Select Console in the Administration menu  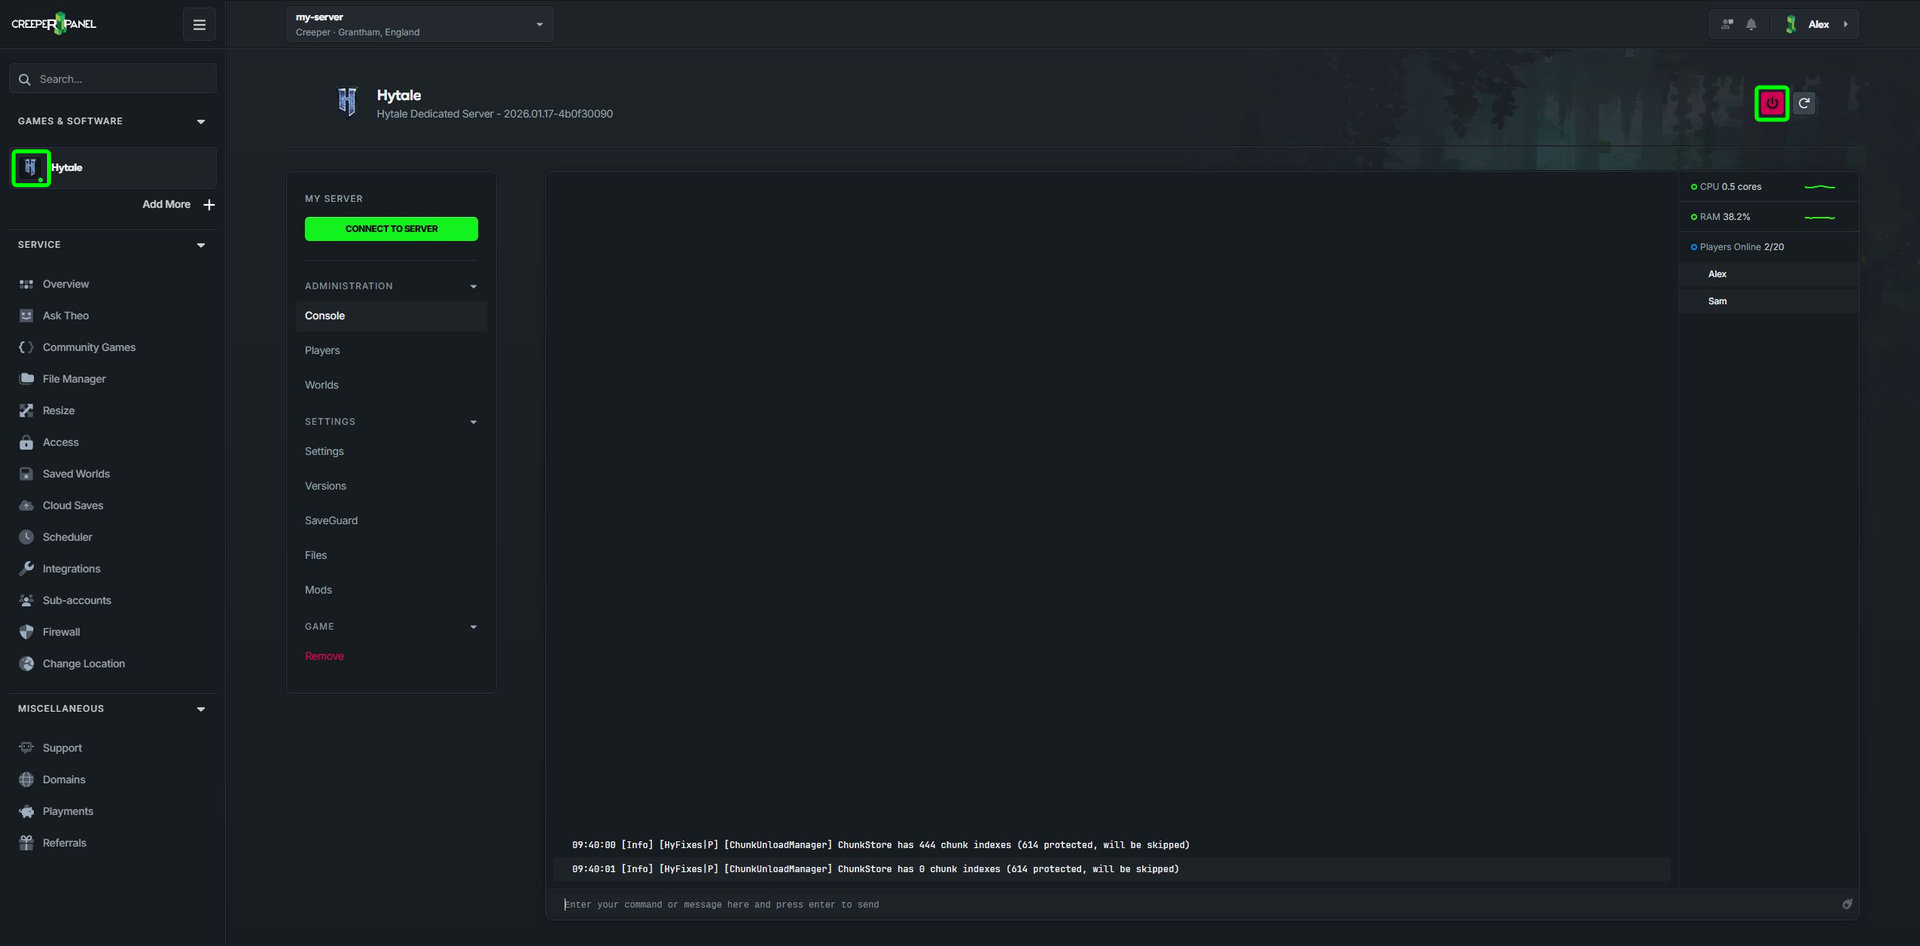tap(391, 316)
